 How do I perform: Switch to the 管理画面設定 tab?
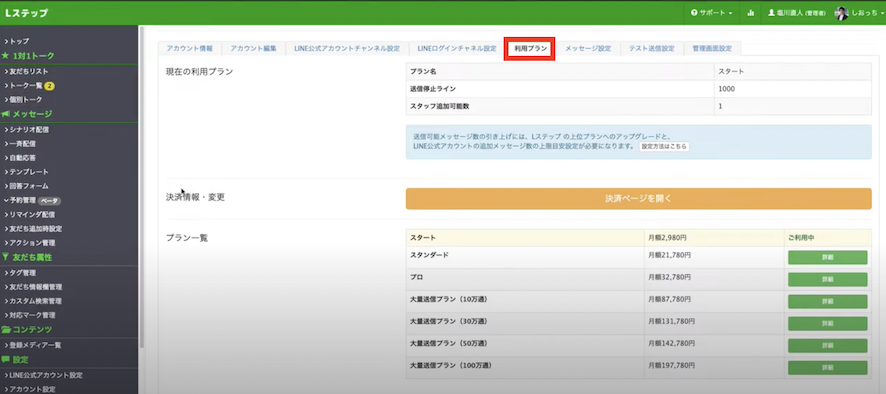(712, 49)
